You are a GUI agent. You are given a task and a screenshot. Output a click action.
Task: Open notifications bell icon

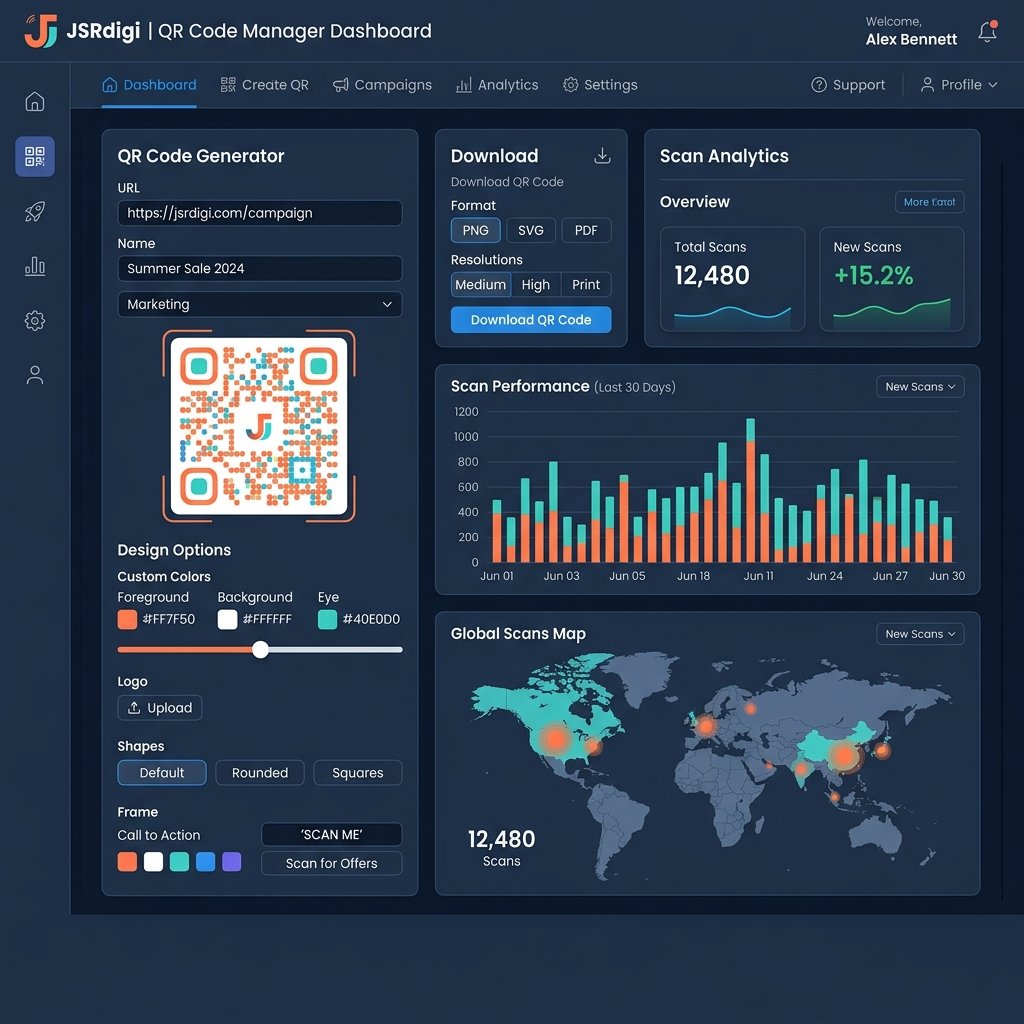[x=987, y=31]
